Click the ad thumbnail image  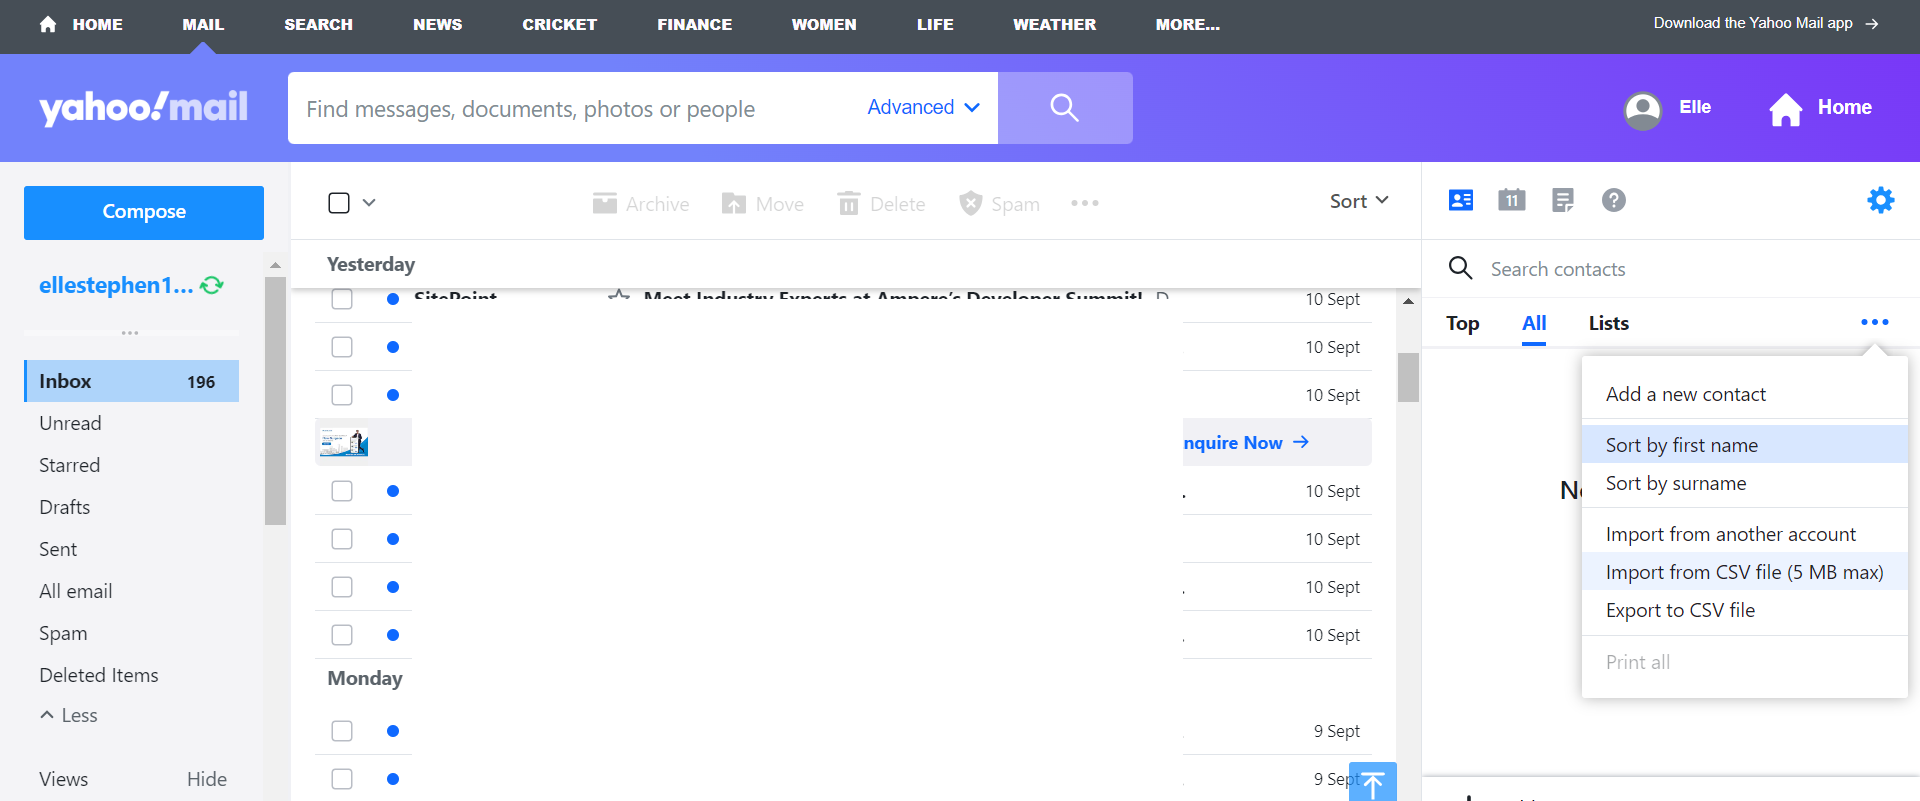pos(344,442)
